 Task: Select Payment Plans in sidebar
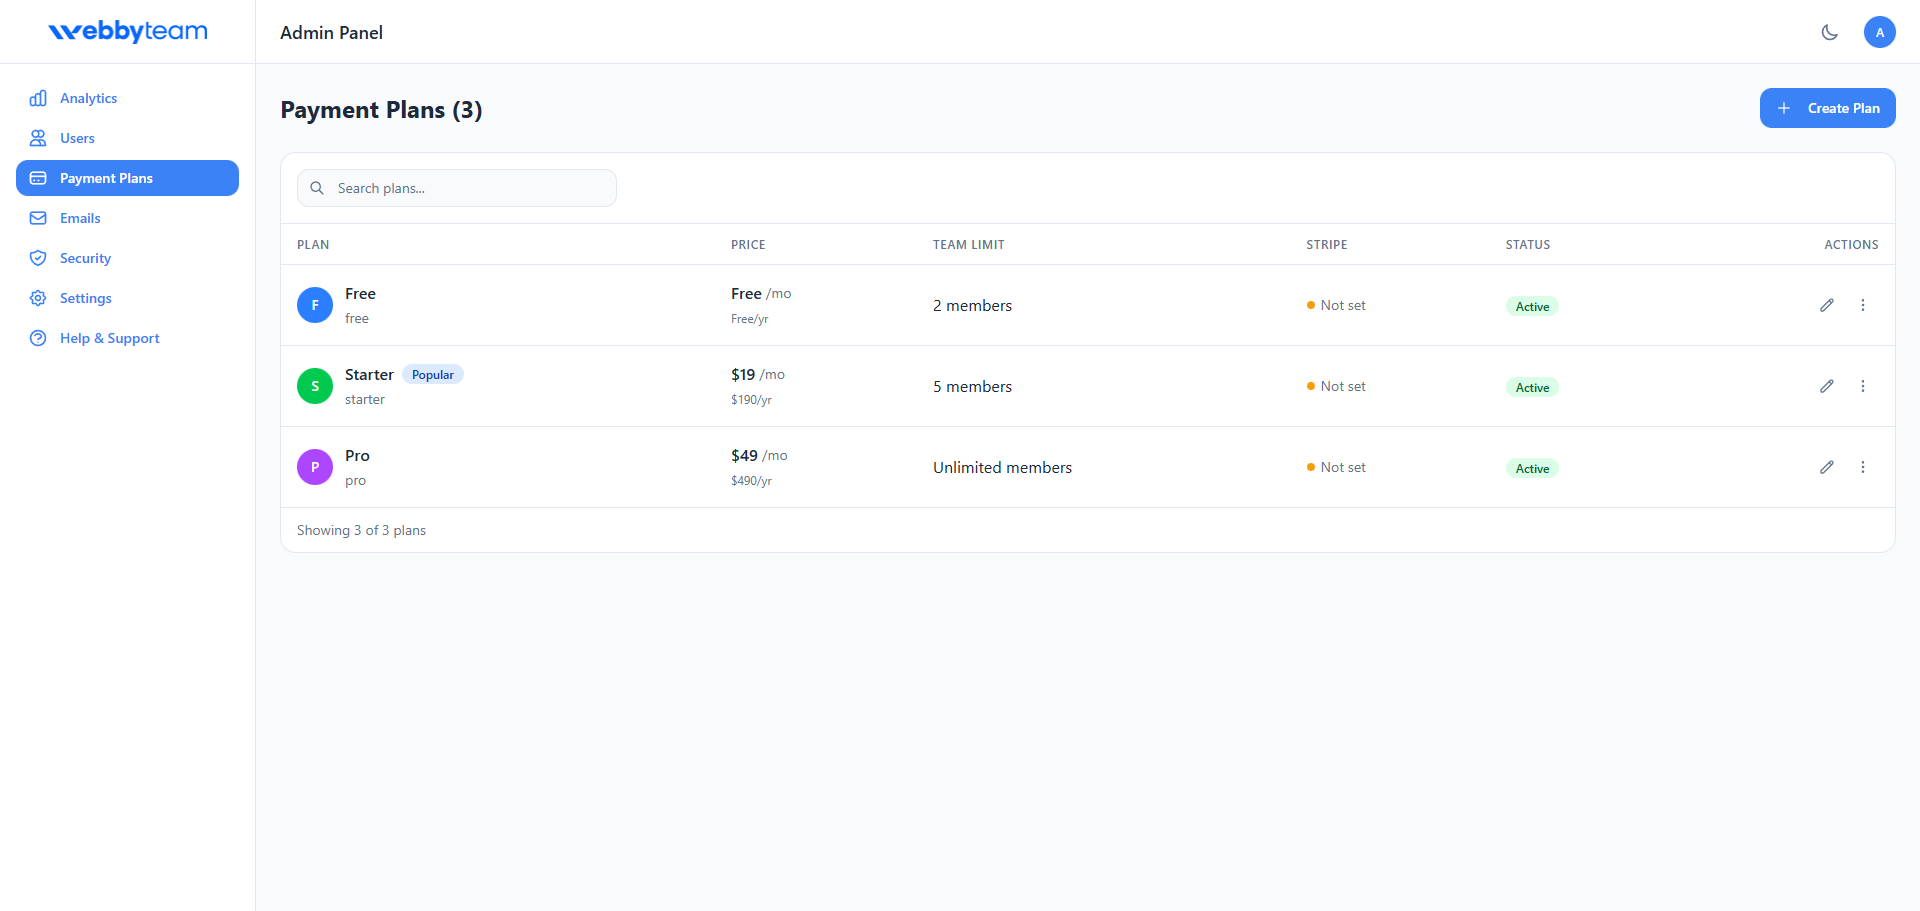(127, 178)
